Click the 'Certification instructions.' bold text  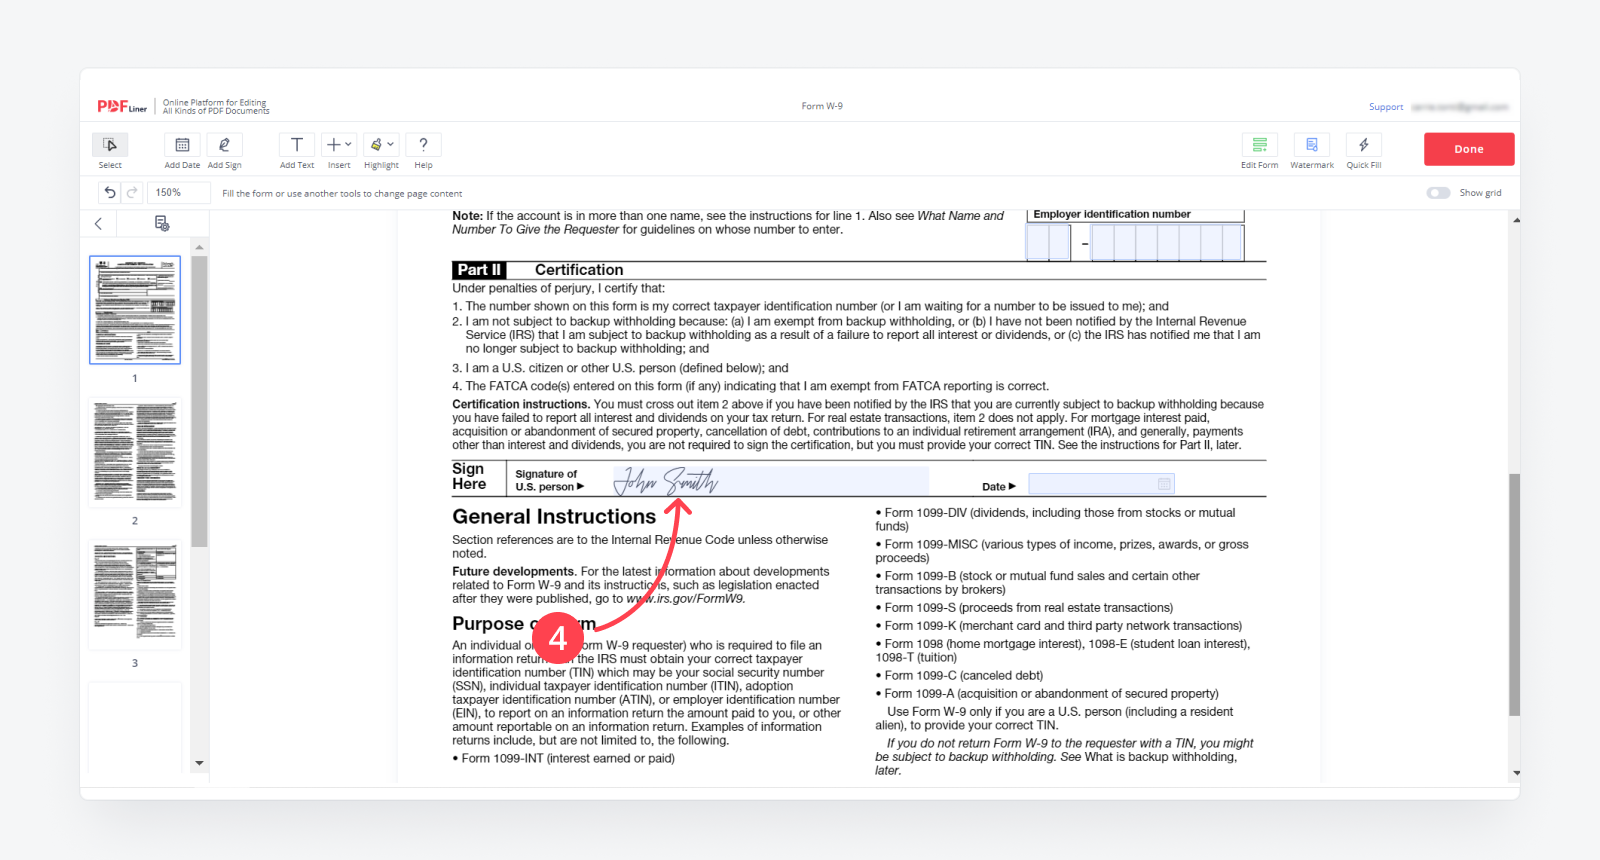[x=521, y=405]
